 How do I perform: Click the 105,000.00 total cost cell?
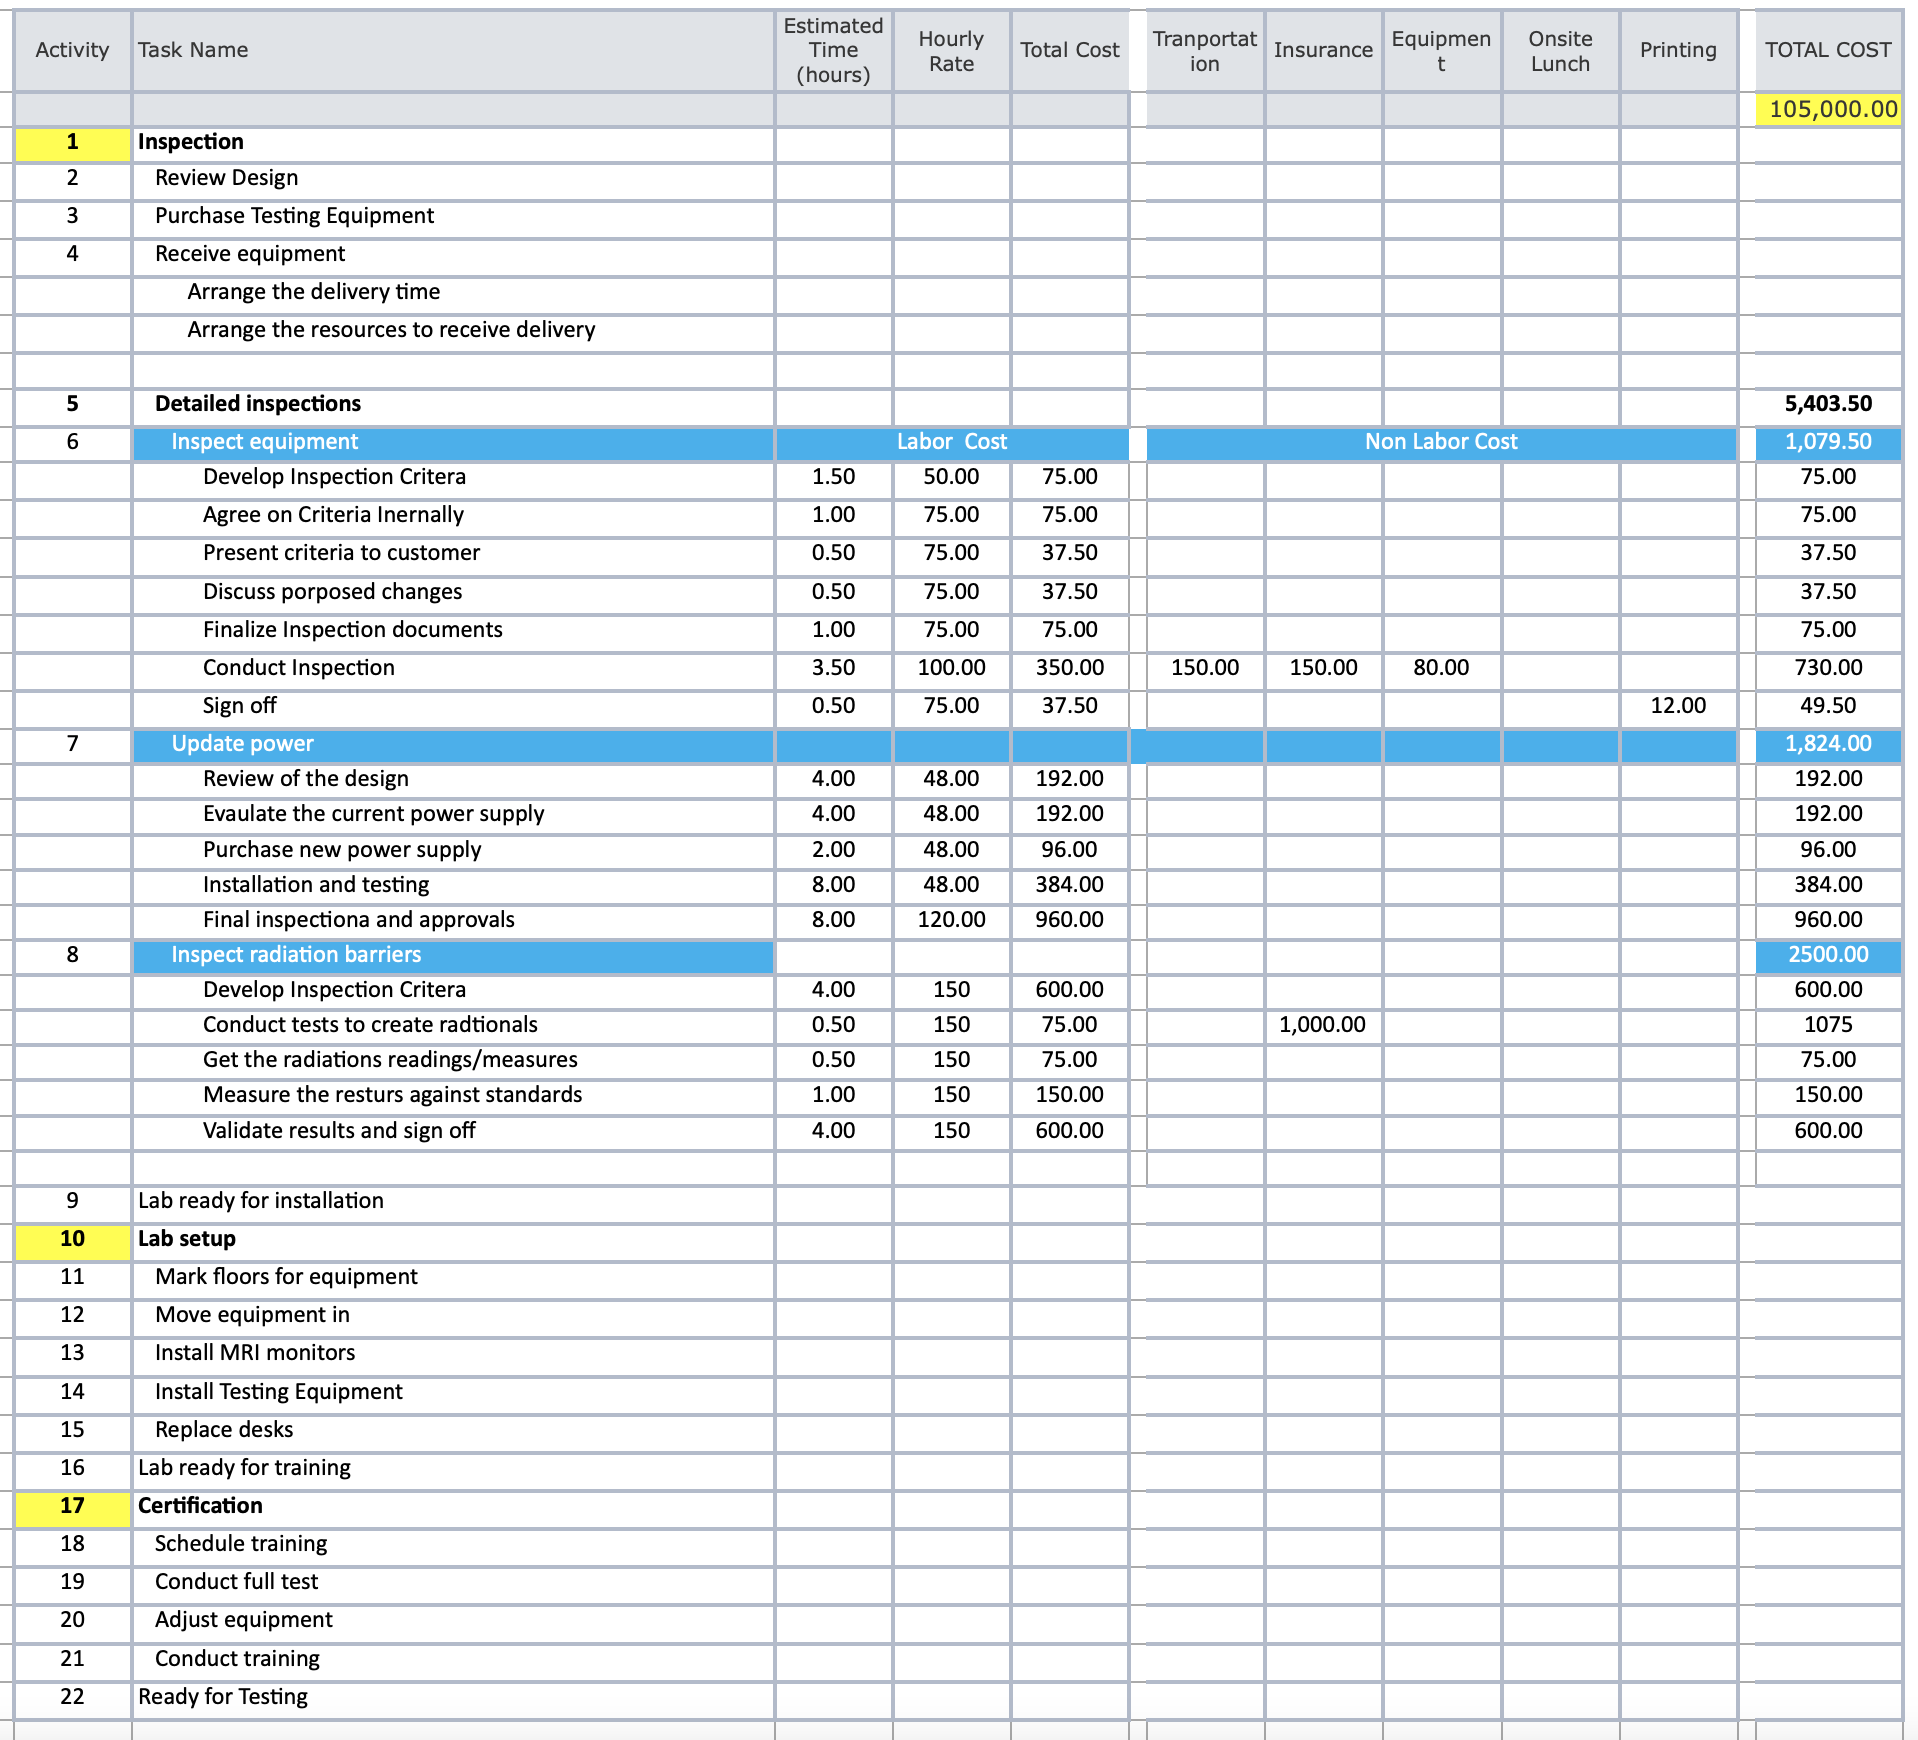tap(1828, 109)
